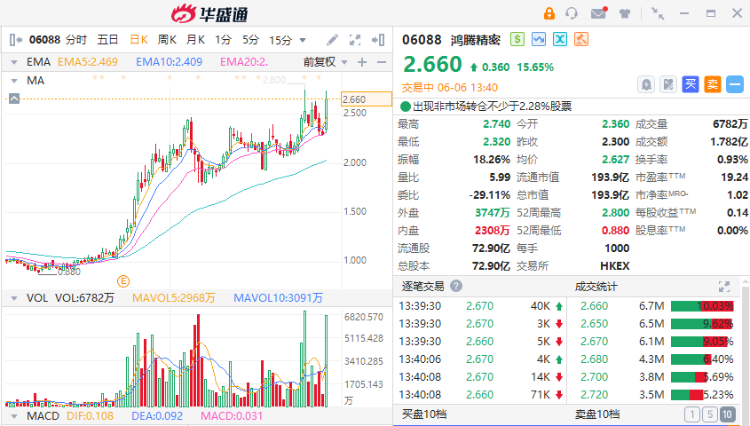Select the 5分 five-minute chart tab
The image size is (750, 426).
pos(251,40)
